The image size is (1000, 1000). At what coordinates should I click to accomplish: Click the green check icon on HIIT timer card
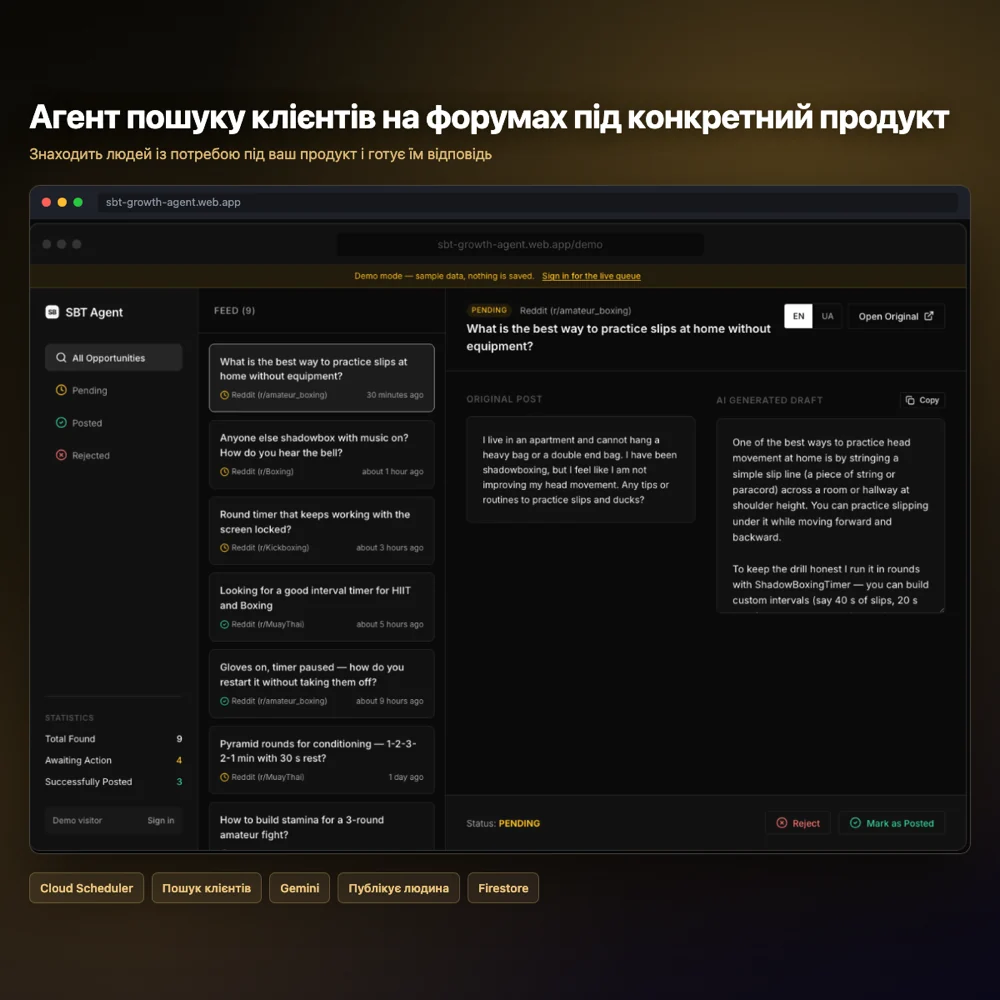point(224,624)
